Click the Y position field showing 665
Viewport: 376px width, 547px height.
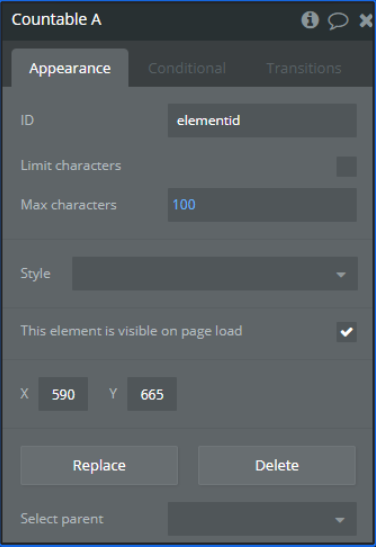point(152,394)
